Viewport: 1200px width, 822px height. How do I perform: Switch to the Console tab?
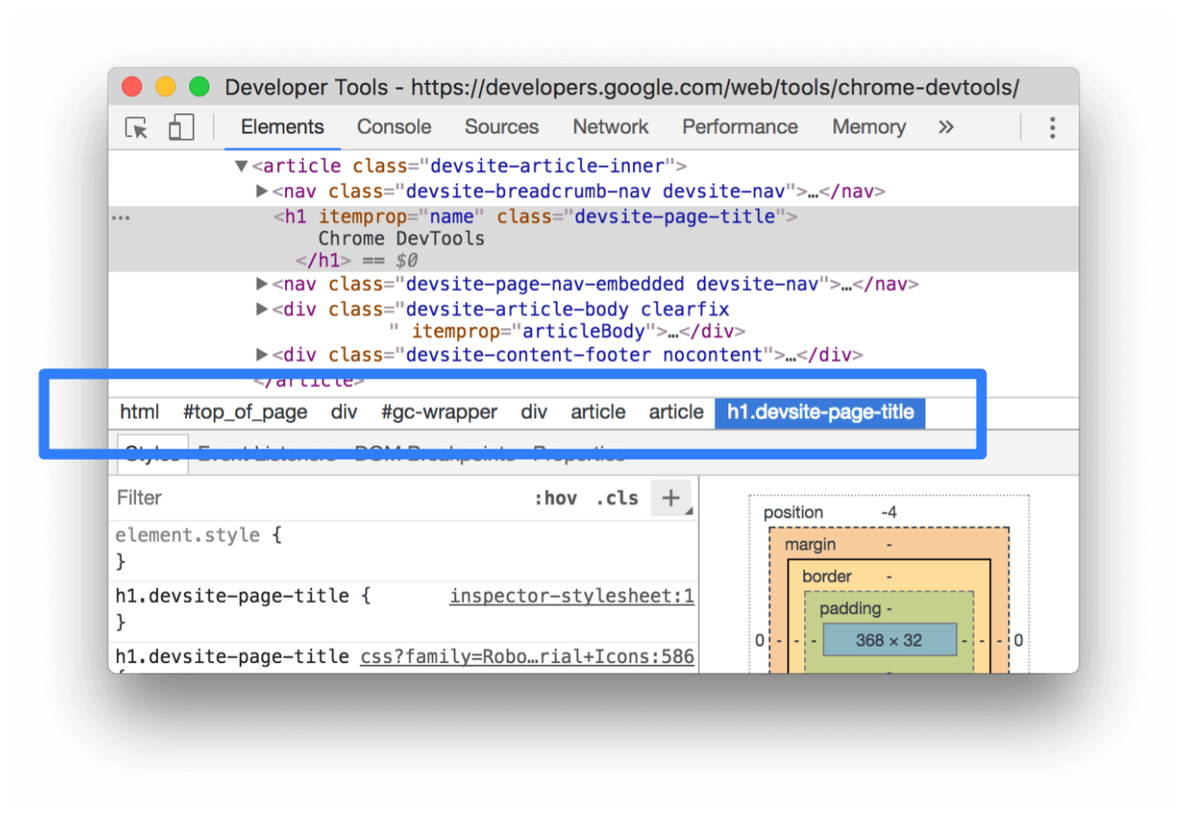[x=394, y=127]
